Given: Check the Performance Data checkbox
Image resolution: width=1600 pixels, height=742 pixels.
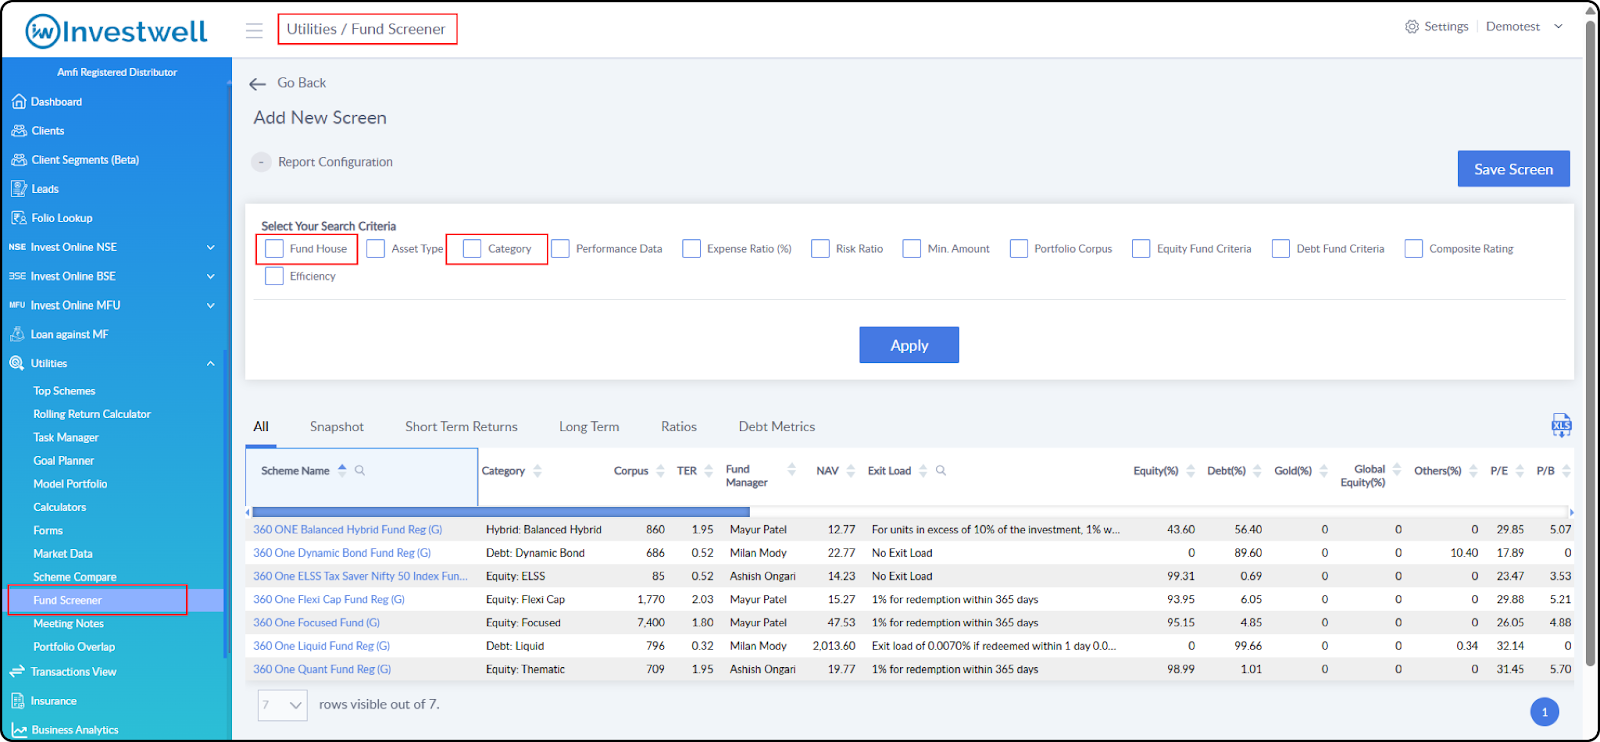Looking at the screenshot, I should pos(560,249).
